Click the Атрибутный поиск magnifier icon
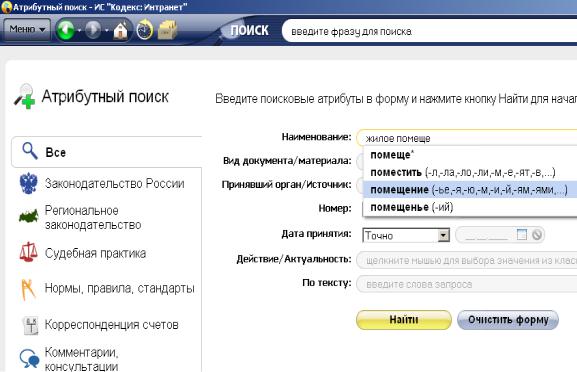 pos(24,96)
